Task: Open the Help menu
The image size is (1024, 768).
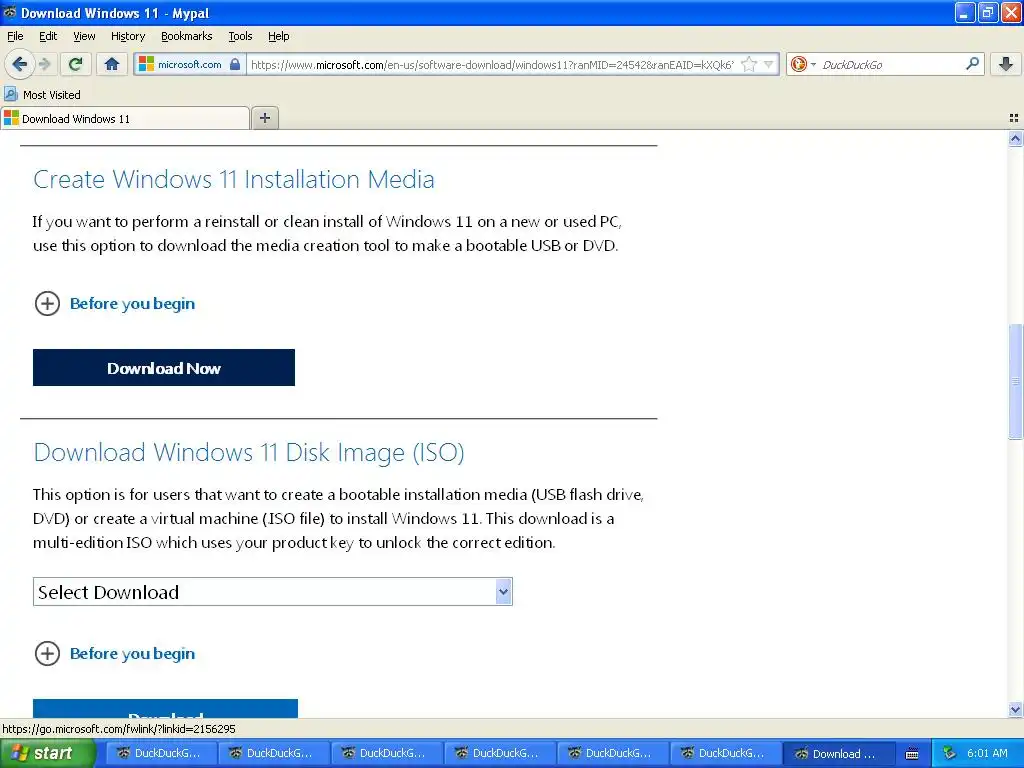Action: click(279, 36)
